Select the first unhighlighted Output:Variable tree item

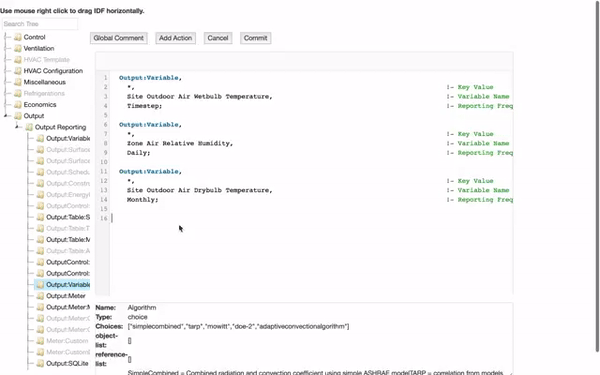tap(68, 139)
